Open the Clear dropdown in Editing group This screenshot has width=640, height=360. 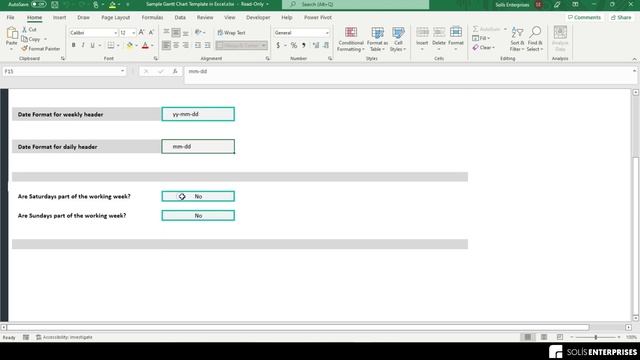pyautogui.click(x=484, y=47)
